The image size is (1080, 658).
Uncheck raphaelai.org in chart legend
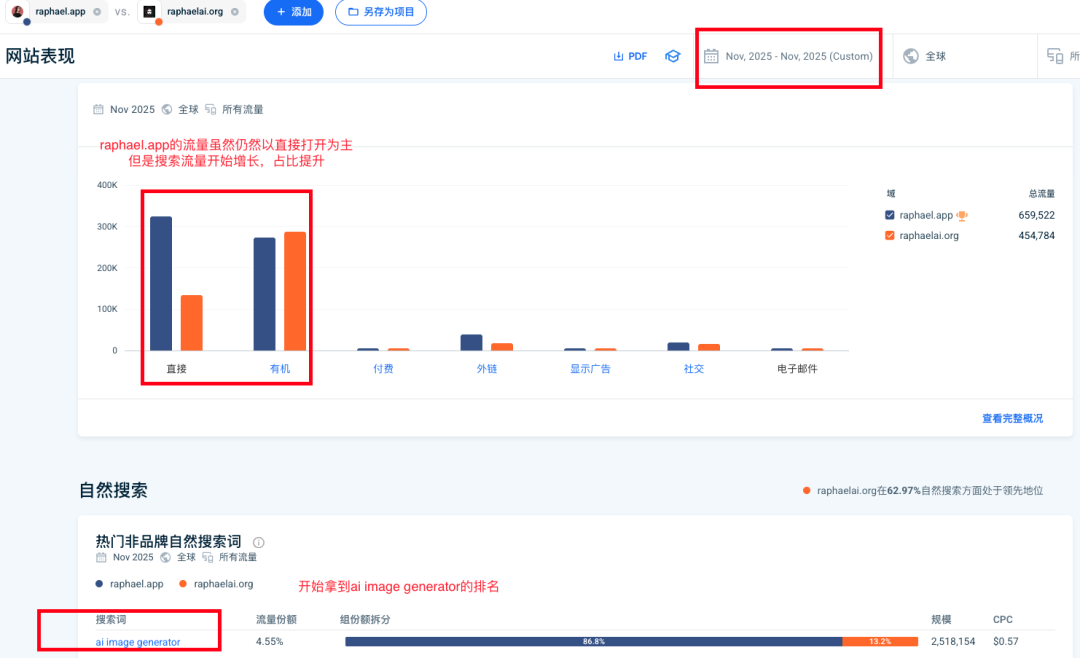pos(890,236)
